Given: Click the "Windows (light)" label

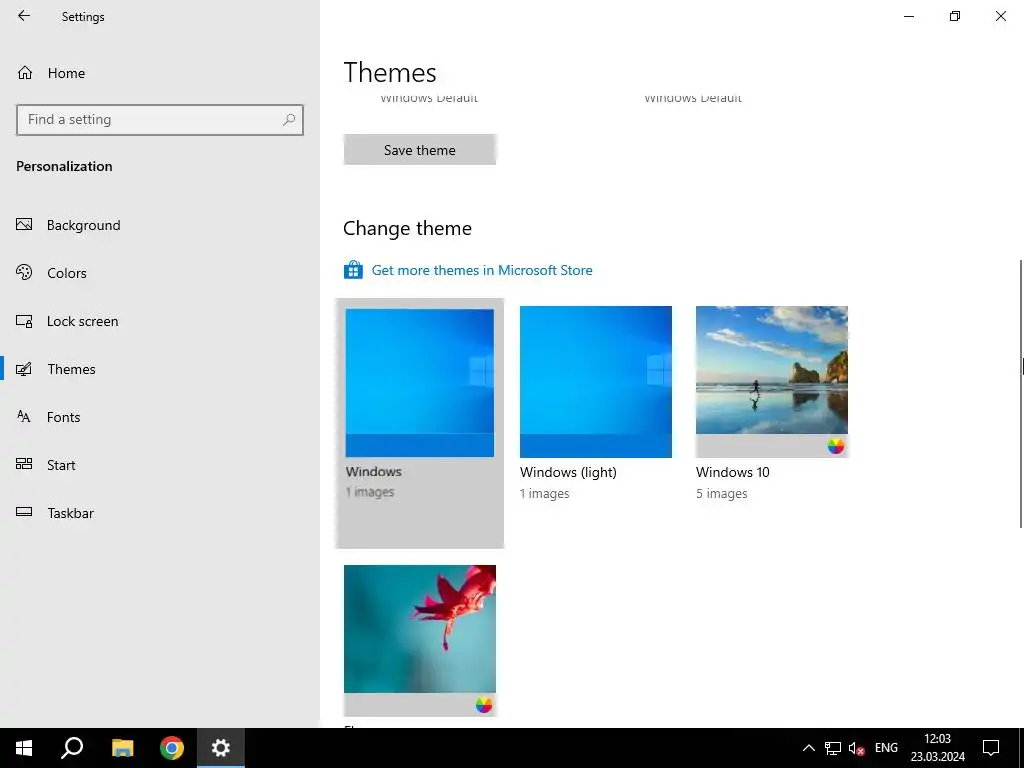Looking at the screenshot, I should 568,472.
